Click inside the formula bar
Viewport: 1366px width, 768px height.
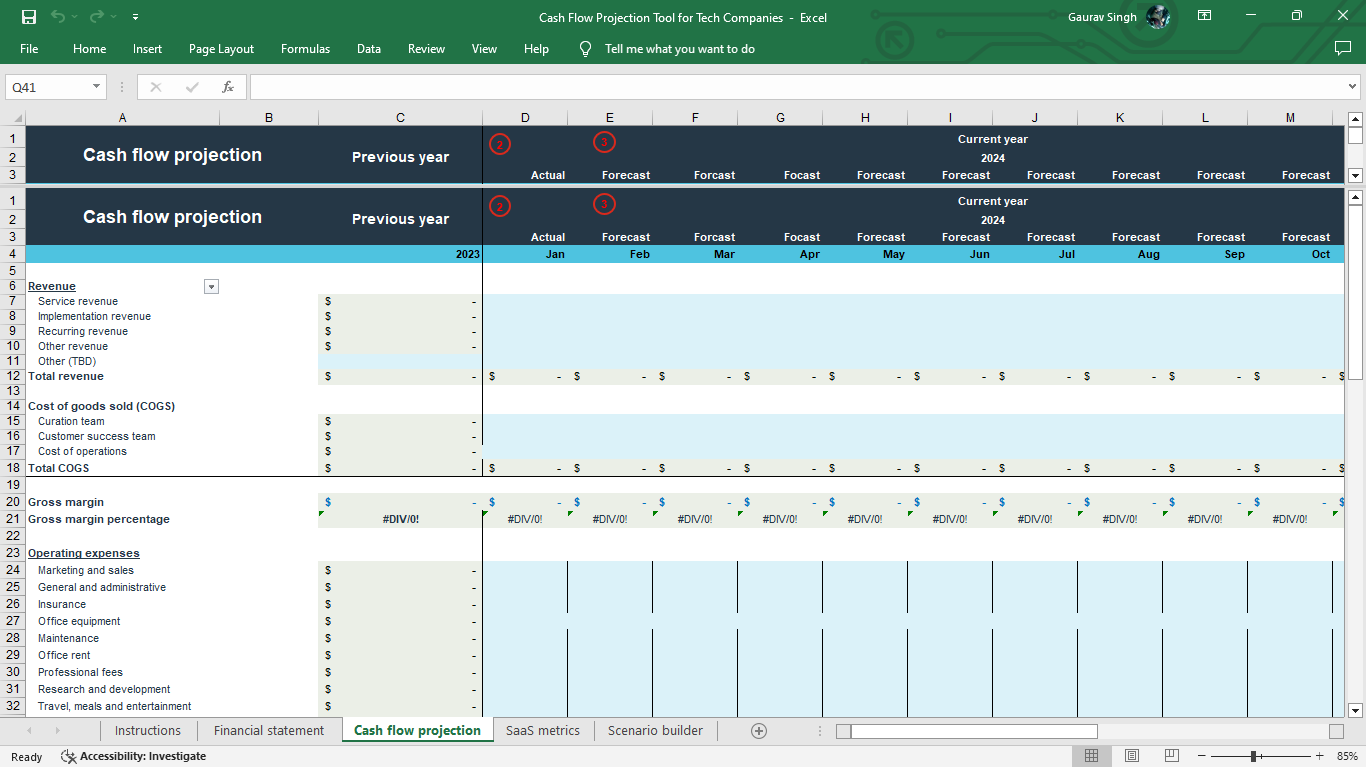(x=700, y=86)
